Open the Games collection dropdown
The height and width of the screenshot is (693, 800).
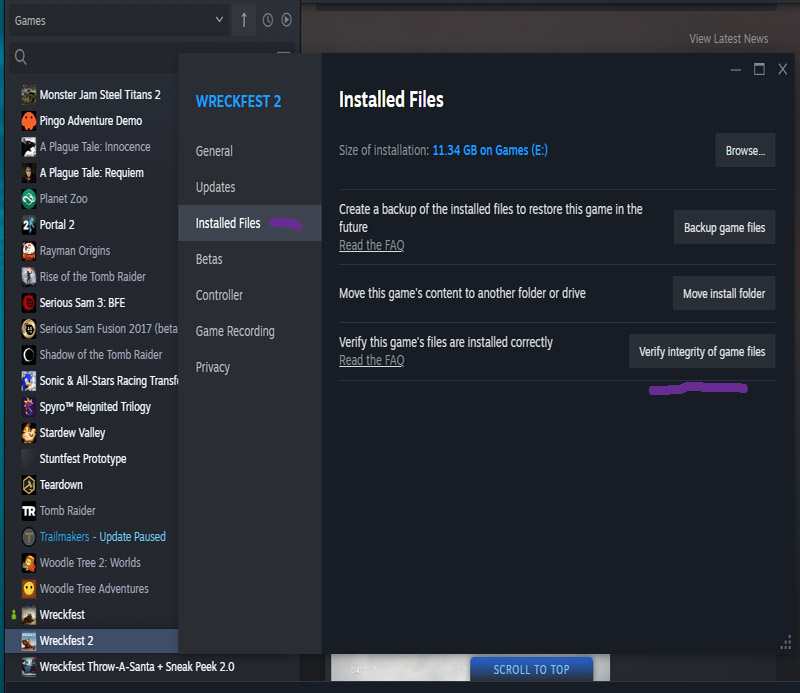(119, 20)
